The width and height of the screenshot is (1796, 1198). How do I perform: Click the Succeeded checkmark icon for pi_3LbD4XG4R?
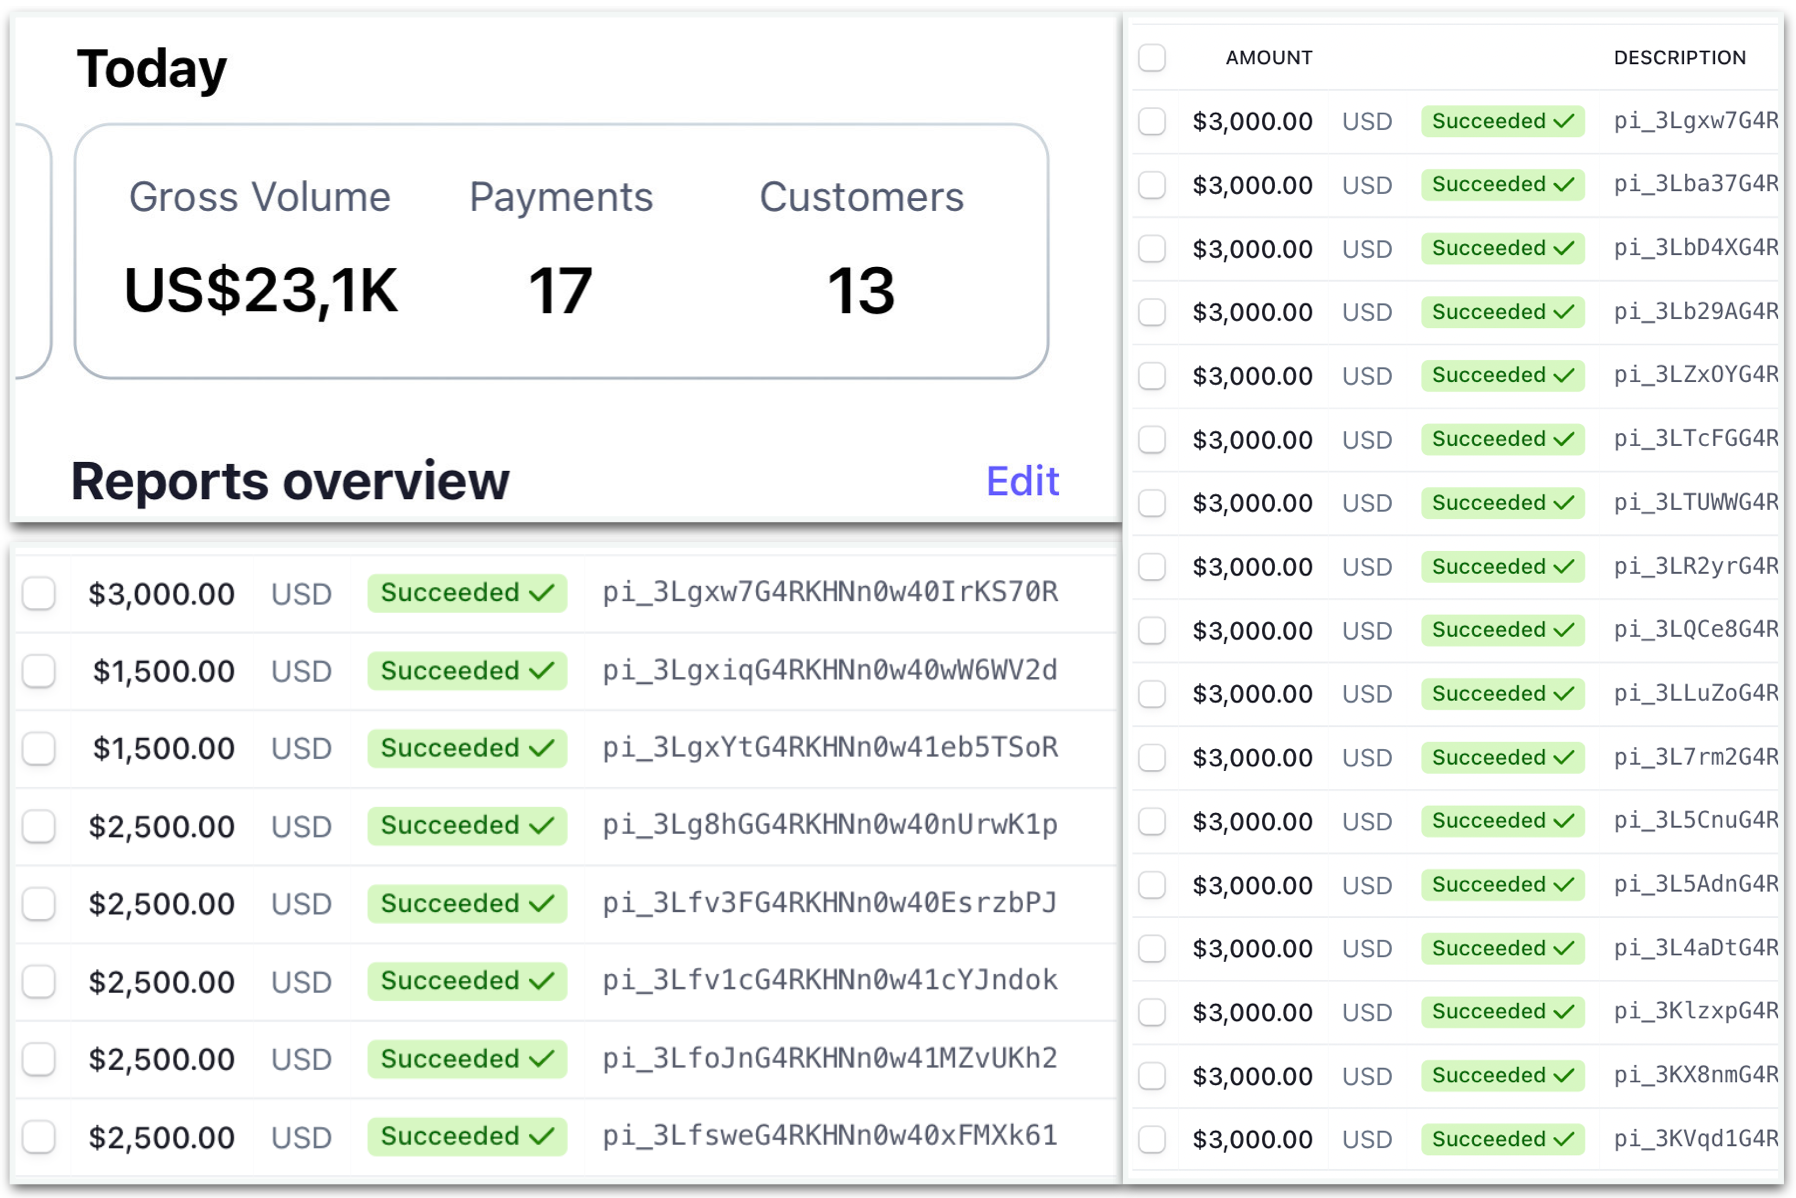tap(1565, 249)
